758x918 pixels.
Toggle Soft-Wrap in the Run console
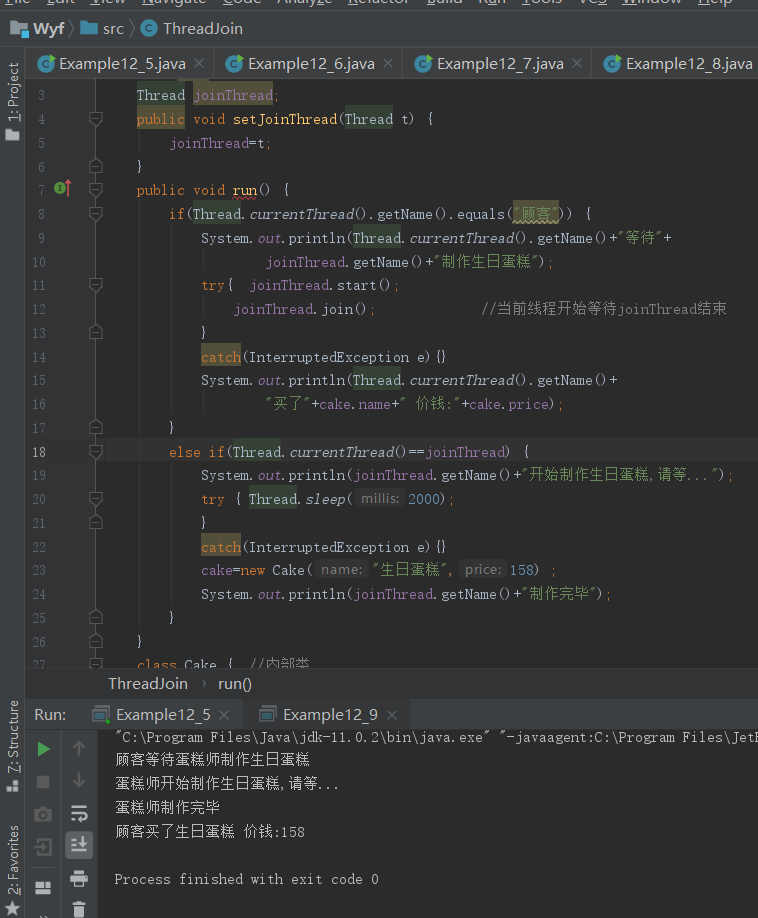[79, 813]
